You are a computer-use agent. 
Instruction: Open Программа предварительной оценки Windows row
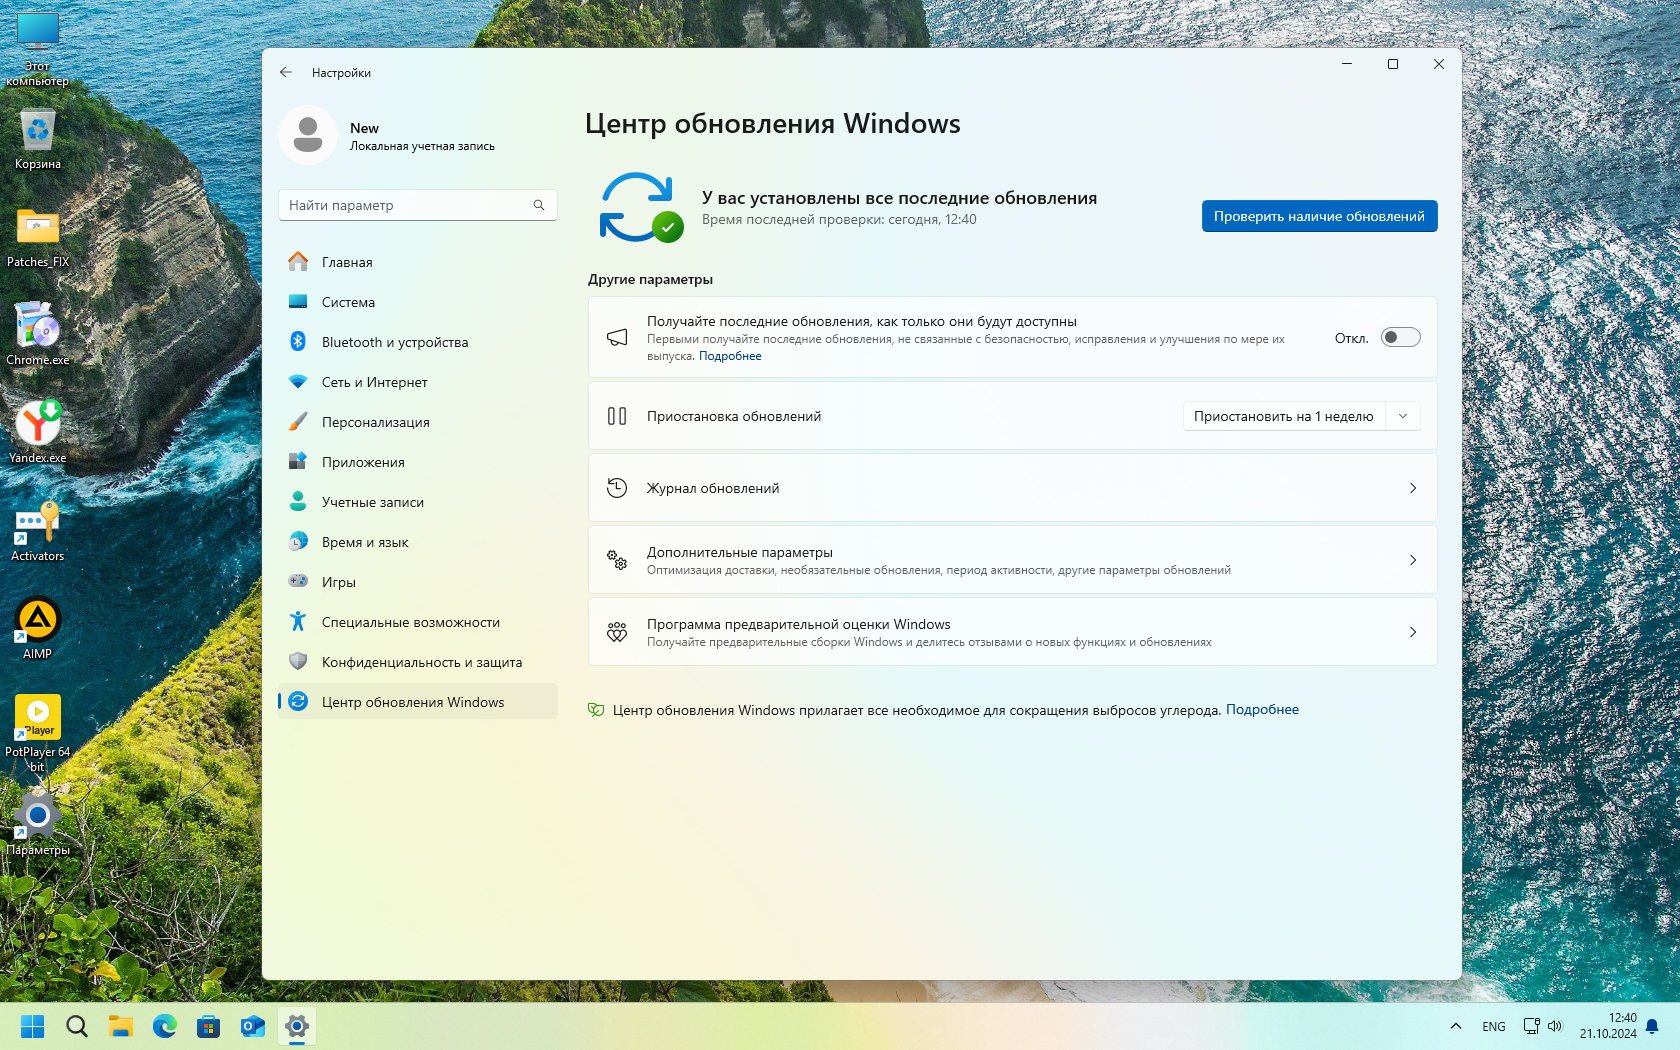(x=1012, y=632)
